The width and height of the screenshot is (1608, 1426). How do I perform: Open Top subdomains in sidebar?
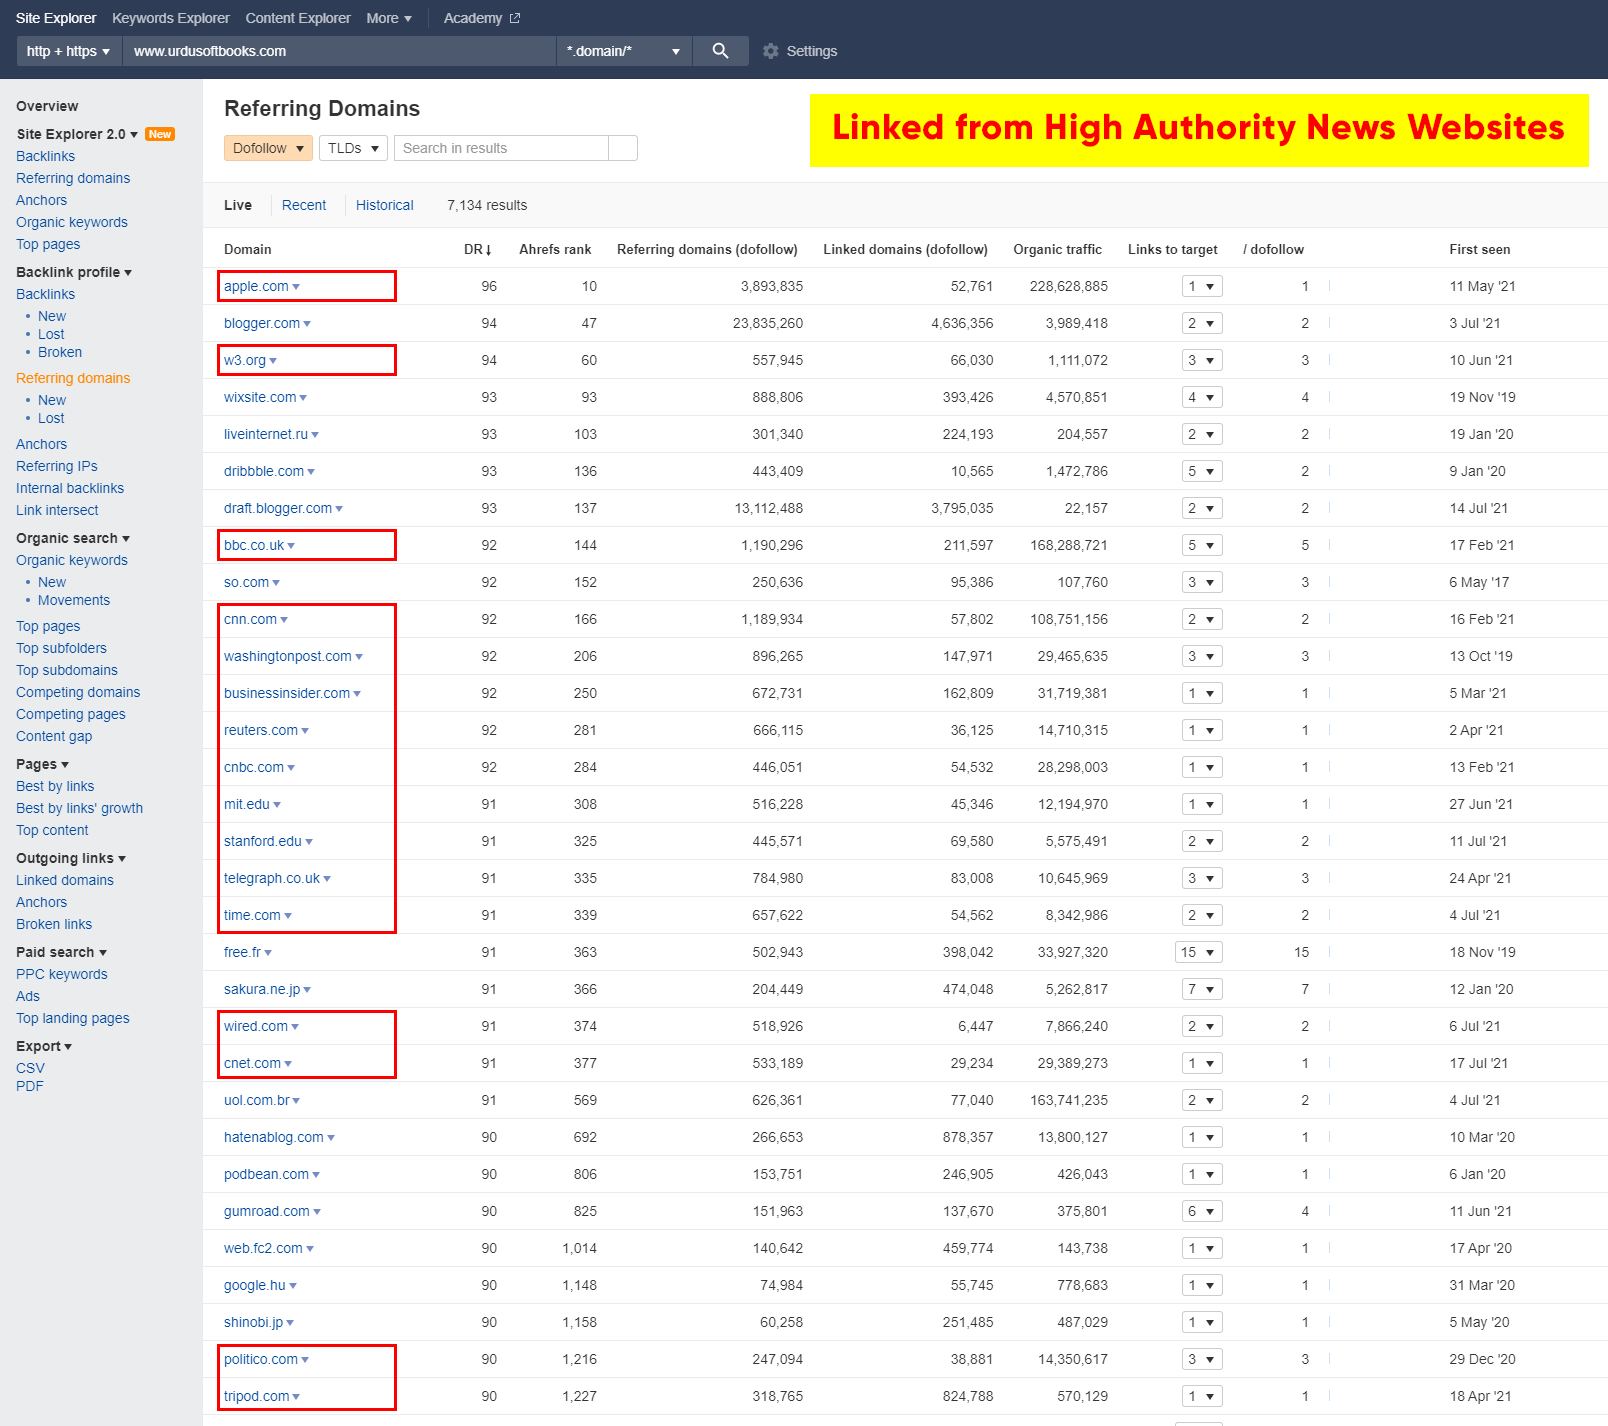pos(67,670)
